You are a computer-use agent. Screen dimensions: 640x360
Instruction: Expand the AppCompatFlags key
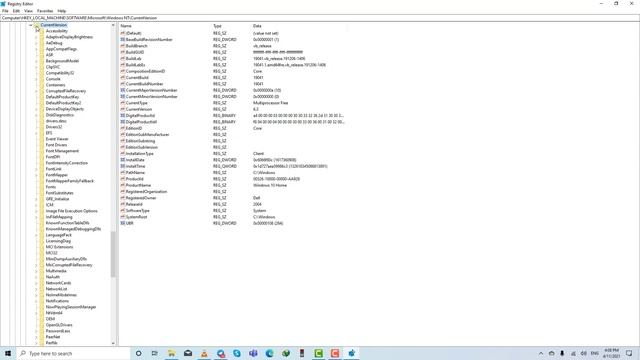pos(36,49)
